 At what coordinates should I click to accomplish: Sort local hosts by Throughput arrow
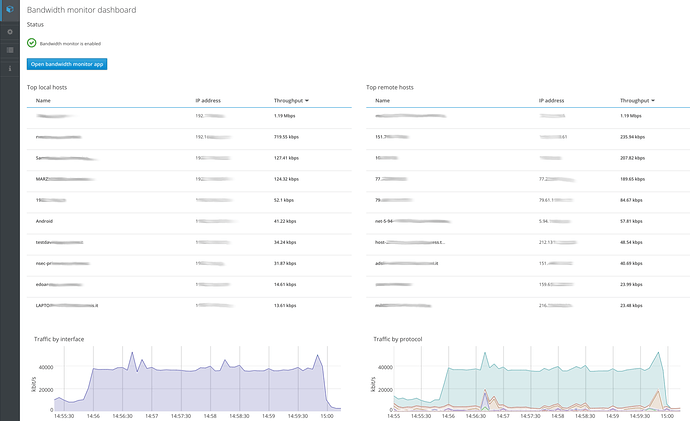307,101
